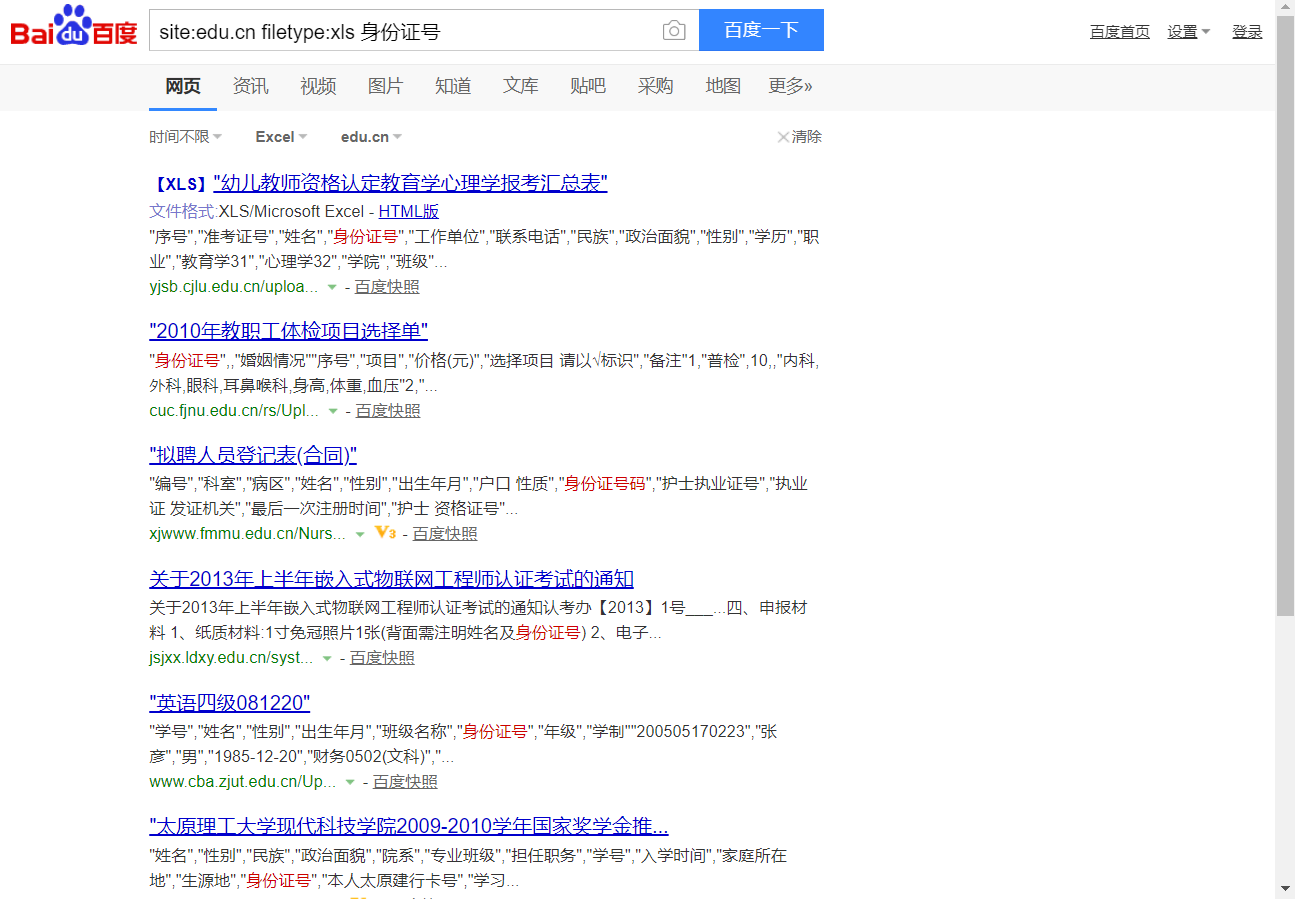Viewport: 1295px width, 899px height.
Task: Open 百度快照 for www.cba.zjut.edu.cn result
Action: (405, 782)
